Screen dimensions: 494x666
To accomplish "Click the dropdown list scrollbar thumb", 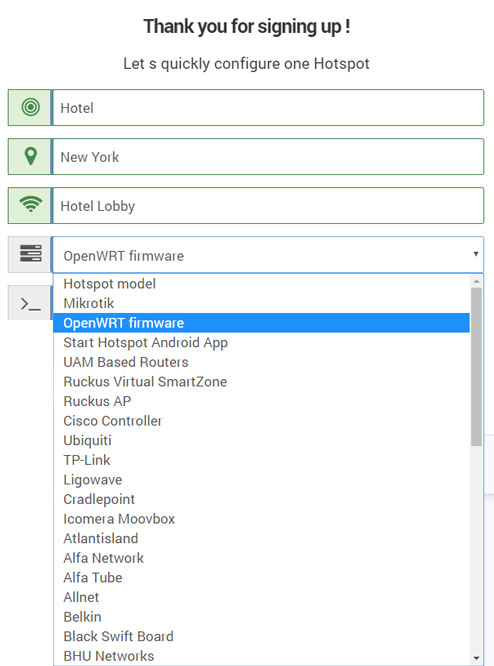I will coord(476,367).
